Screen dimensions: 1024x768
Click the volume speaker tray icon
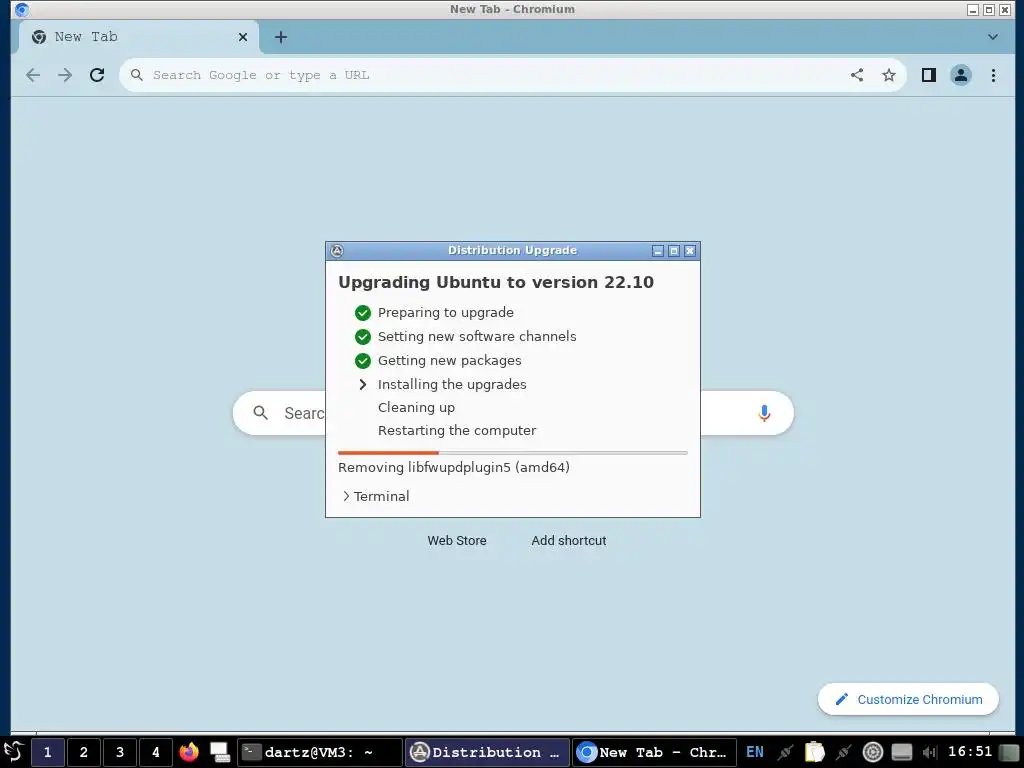[930, 752]
